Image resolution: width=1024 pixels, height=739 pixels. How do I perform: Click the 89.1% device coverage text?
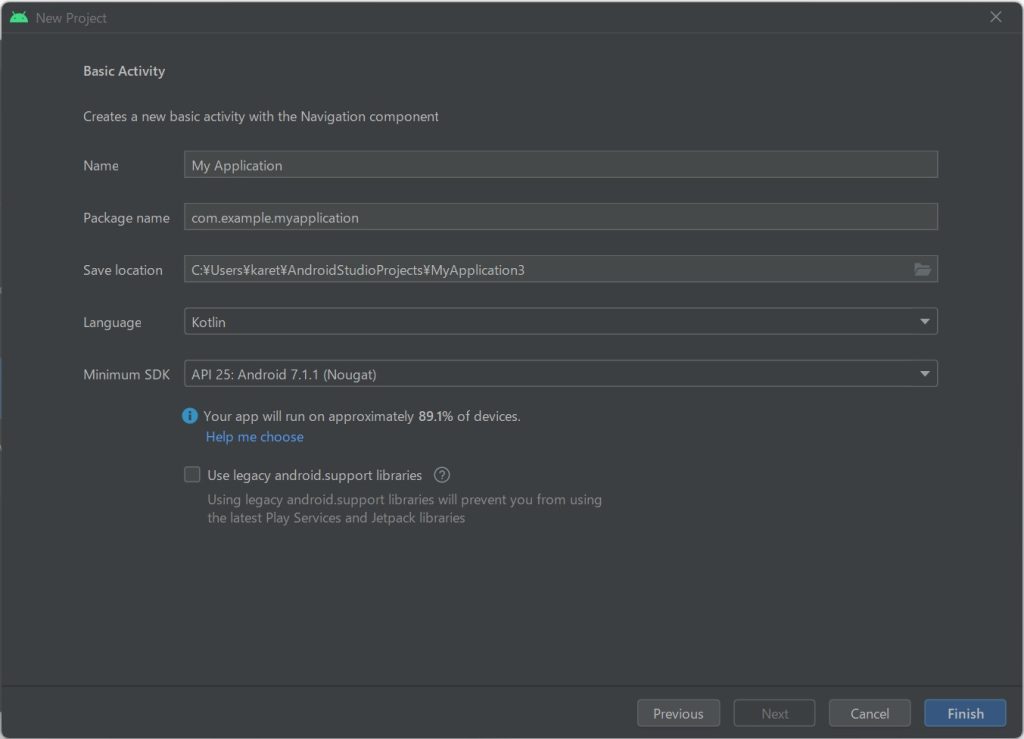tap(436, 416)
